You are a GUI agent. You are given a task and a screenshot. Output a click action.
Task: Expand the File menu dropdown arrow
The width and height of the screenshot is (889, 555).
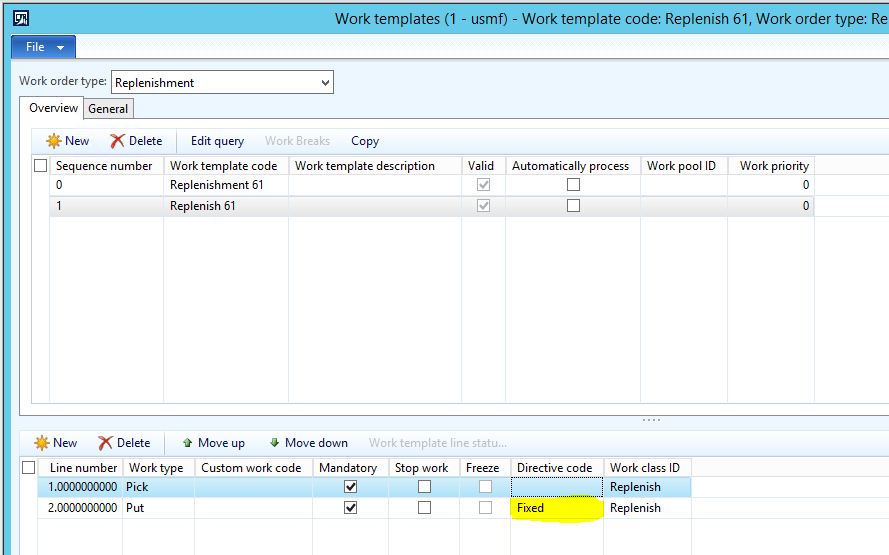61,48
